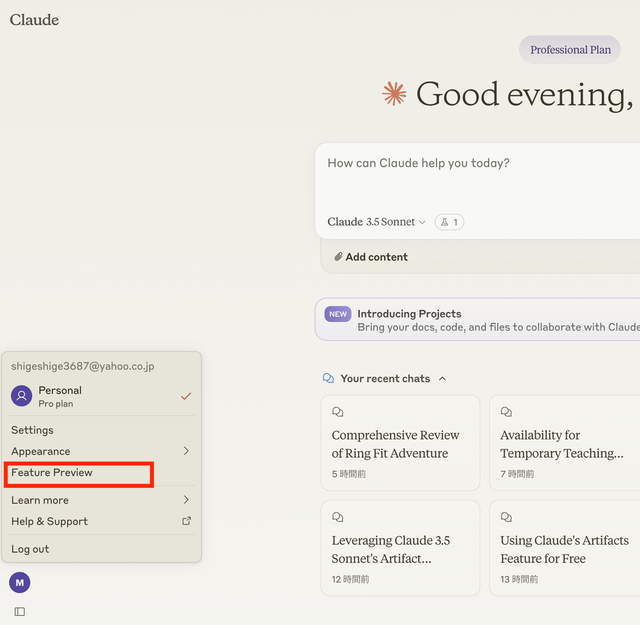
Task: Click the external link icon beside Help & Support
Action: [187, 521]
